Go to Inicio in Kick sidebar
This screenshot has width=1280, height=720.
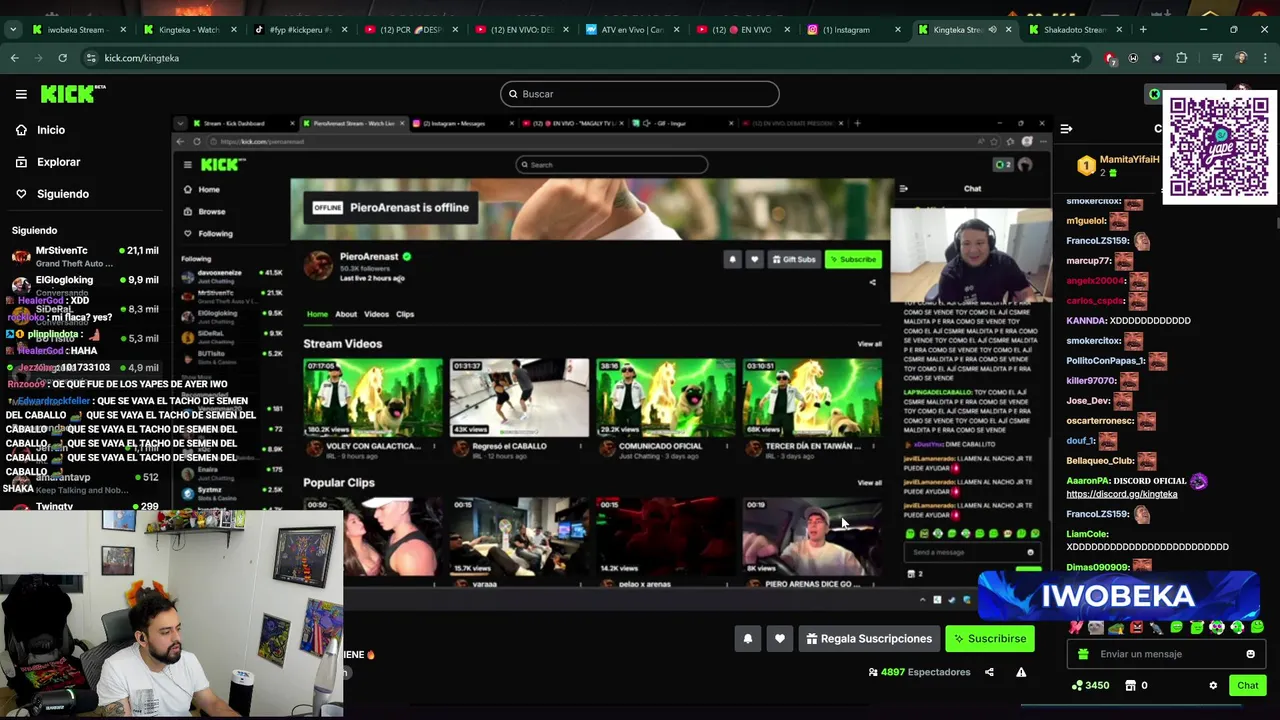pyautogui.click(x=50, y=130)
